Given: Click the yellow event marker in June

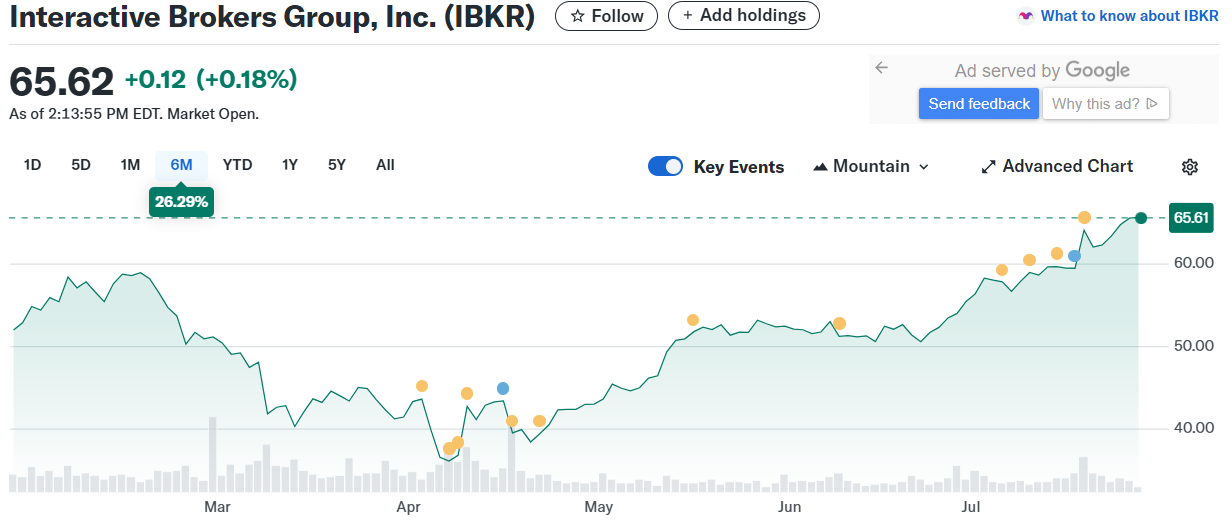Looking at the screenshot, I should coord(840,323).
